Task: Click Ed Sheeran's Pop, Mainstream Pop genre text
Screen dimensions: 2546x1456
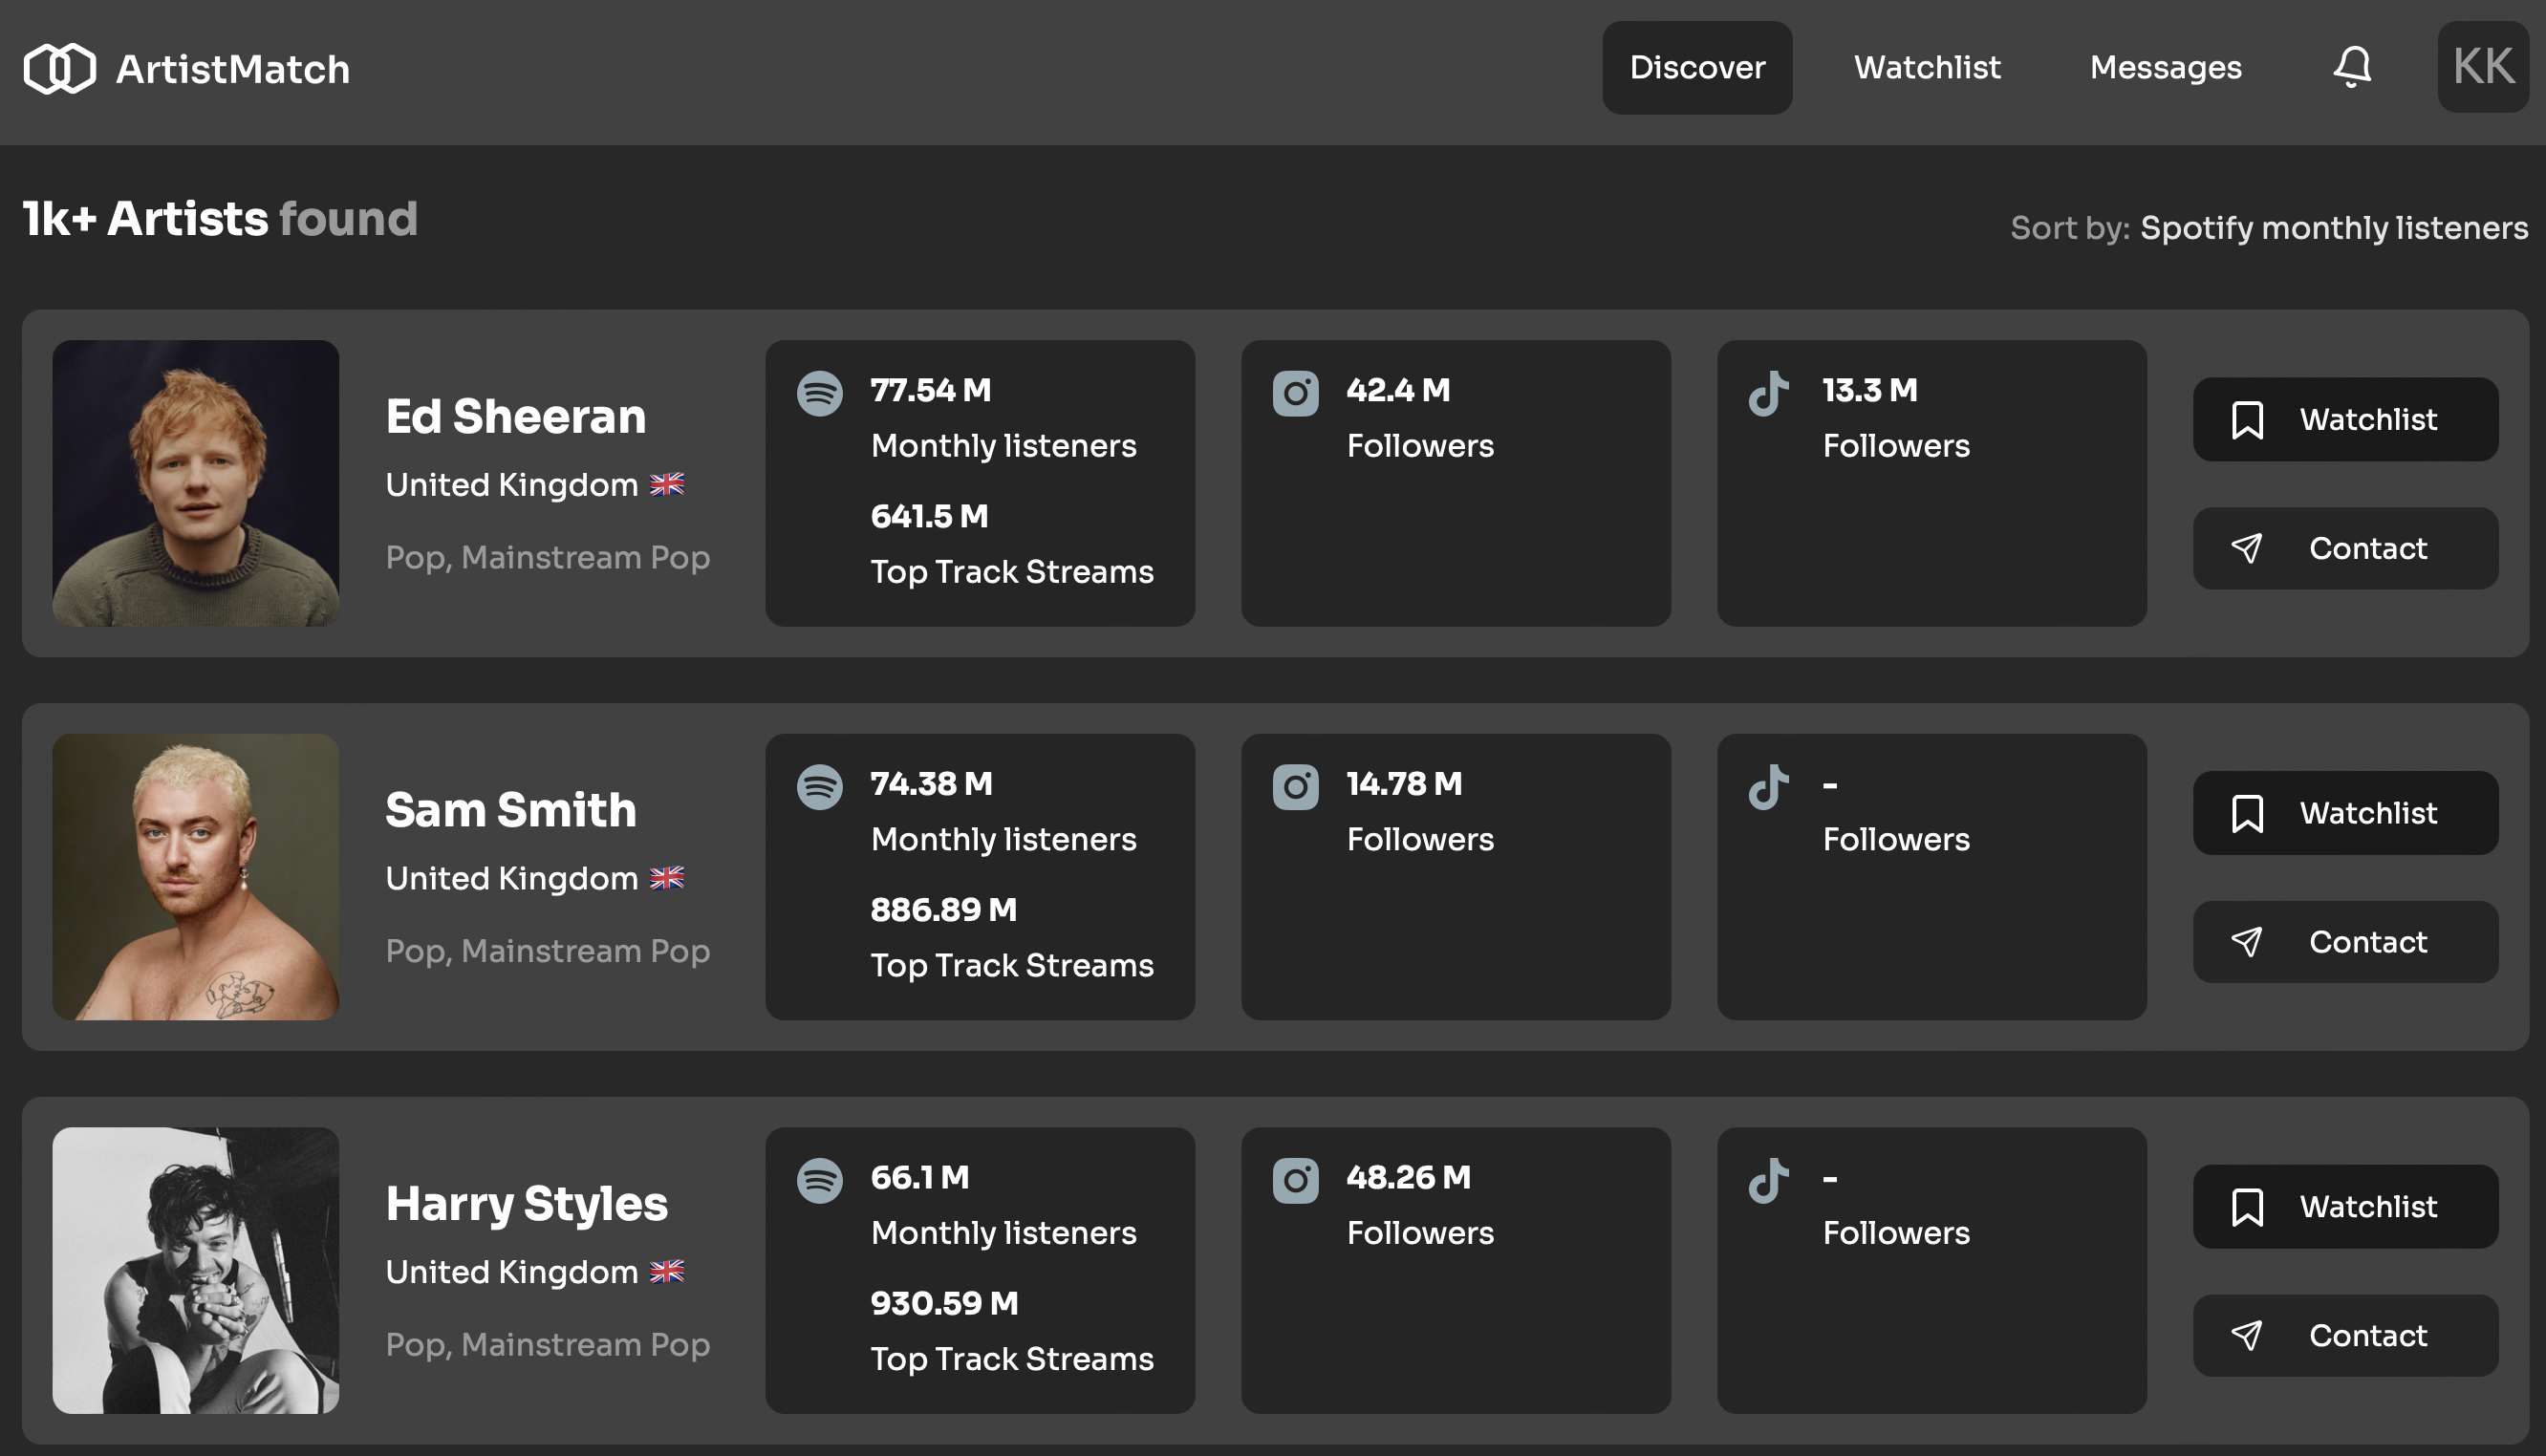Action: [548, 557]
